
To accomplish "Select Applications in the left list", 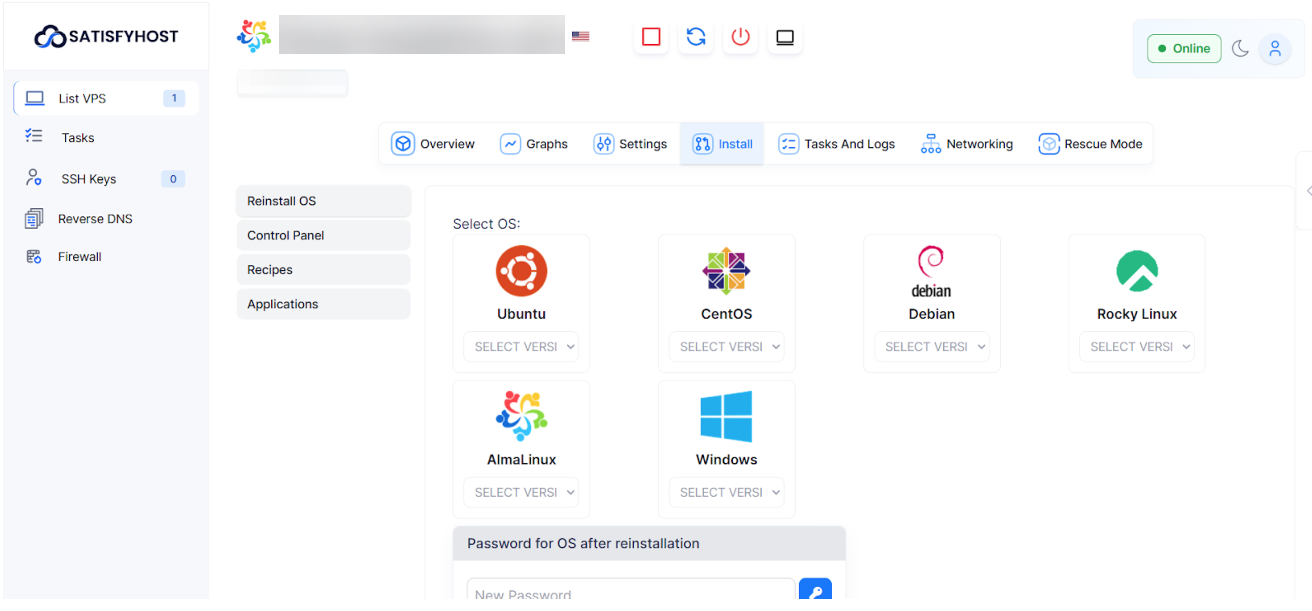I will click(x=324, y=304).
